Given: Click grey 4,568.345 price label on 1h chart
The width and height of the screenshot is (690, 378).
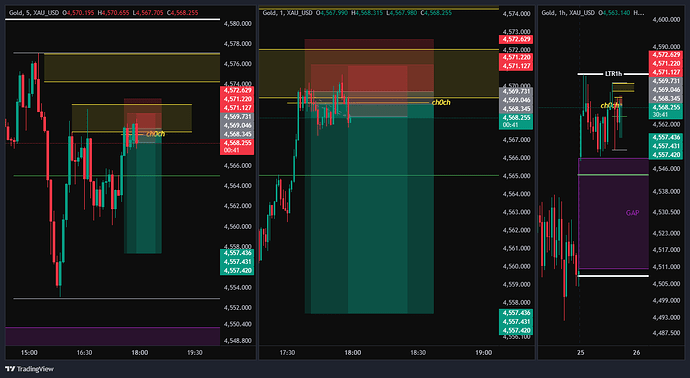Looking at the screenshot, I should click(x=666, y=98).
